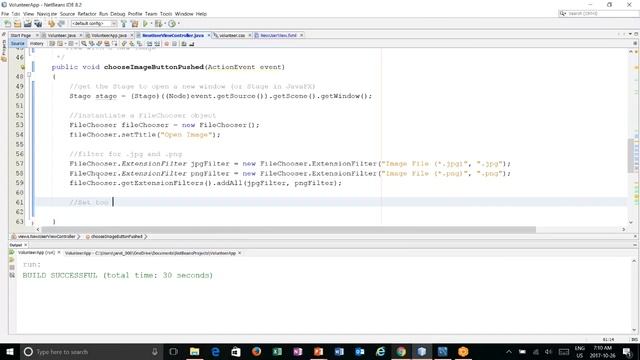Collapse the code fold at line 48
This screenshot has height=360, width=640.
click(x=29, y=75)
